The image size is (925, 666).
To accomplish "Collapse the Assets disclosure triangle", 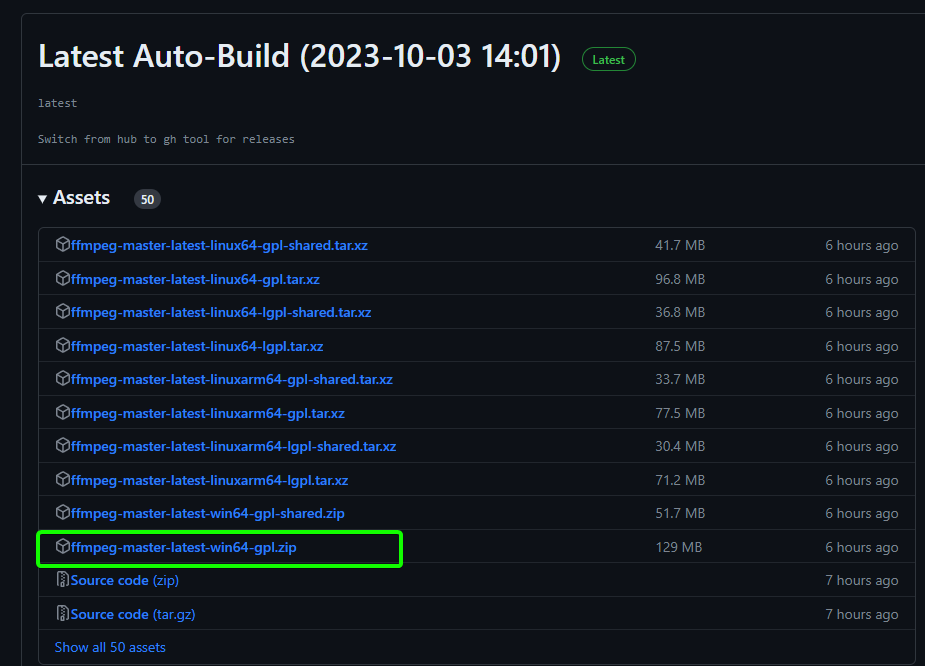I will [42, 199].
